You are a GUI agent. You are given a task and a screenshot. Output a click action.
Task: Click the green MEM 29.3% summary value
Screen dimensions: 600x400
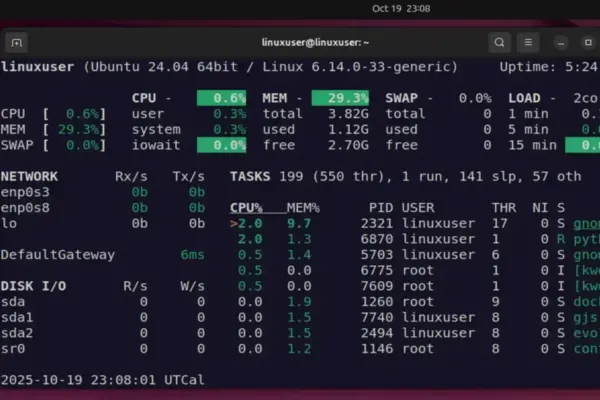340,98
